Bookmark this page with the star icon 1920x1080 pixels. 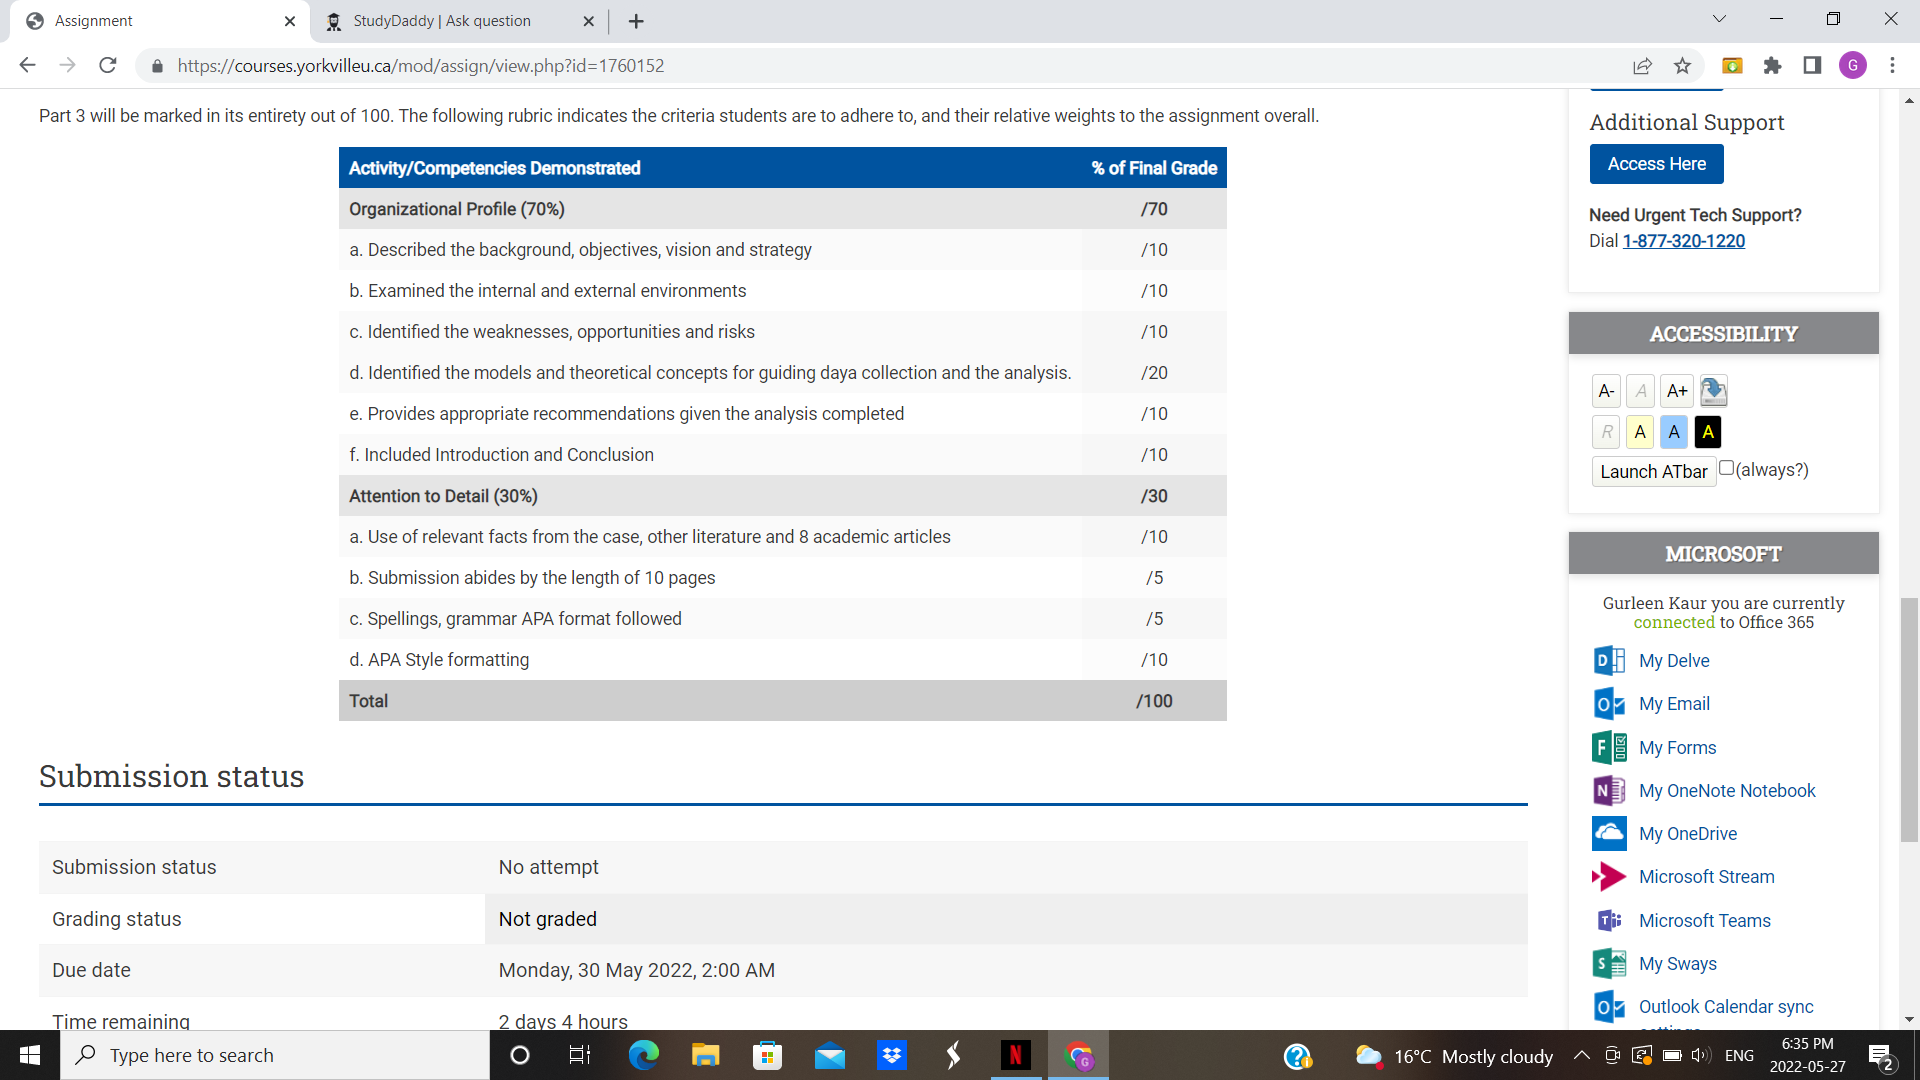(1682, 66)
